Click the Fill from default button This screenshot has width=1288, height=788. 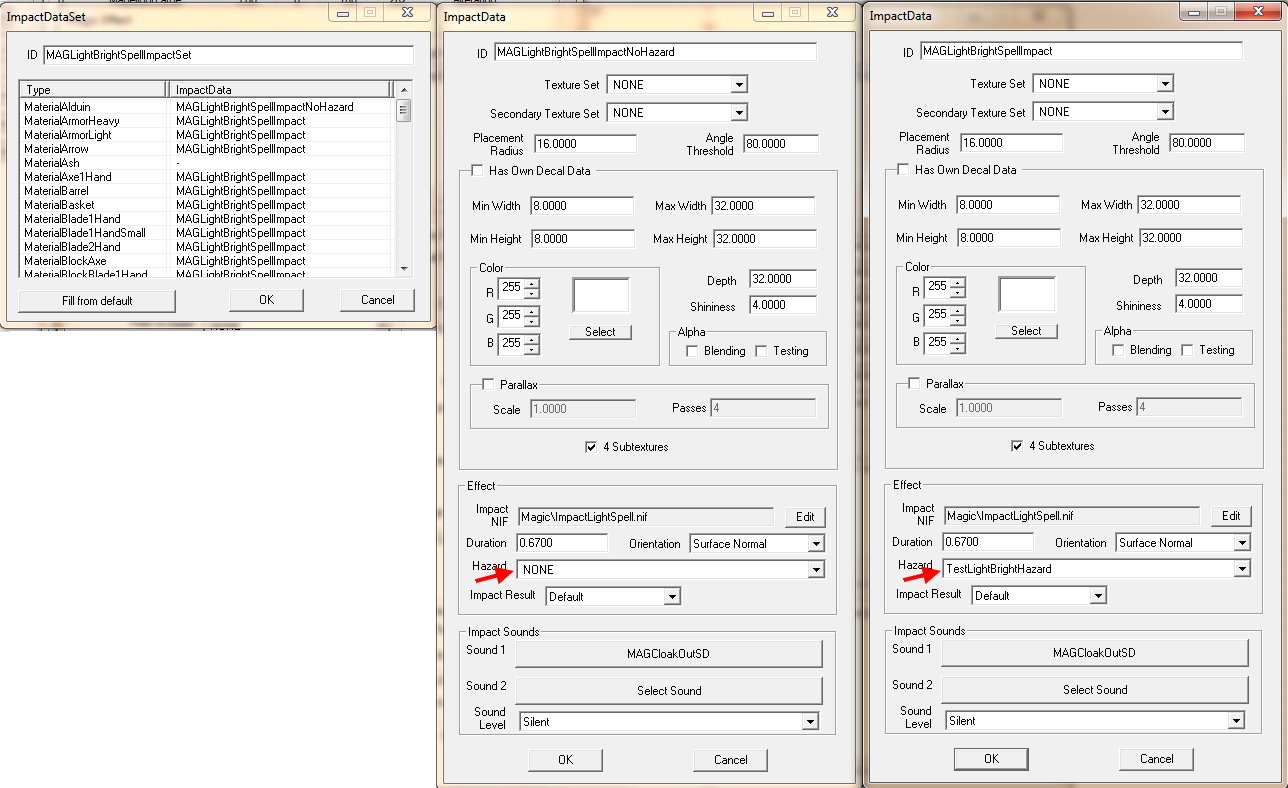[97, 300]
